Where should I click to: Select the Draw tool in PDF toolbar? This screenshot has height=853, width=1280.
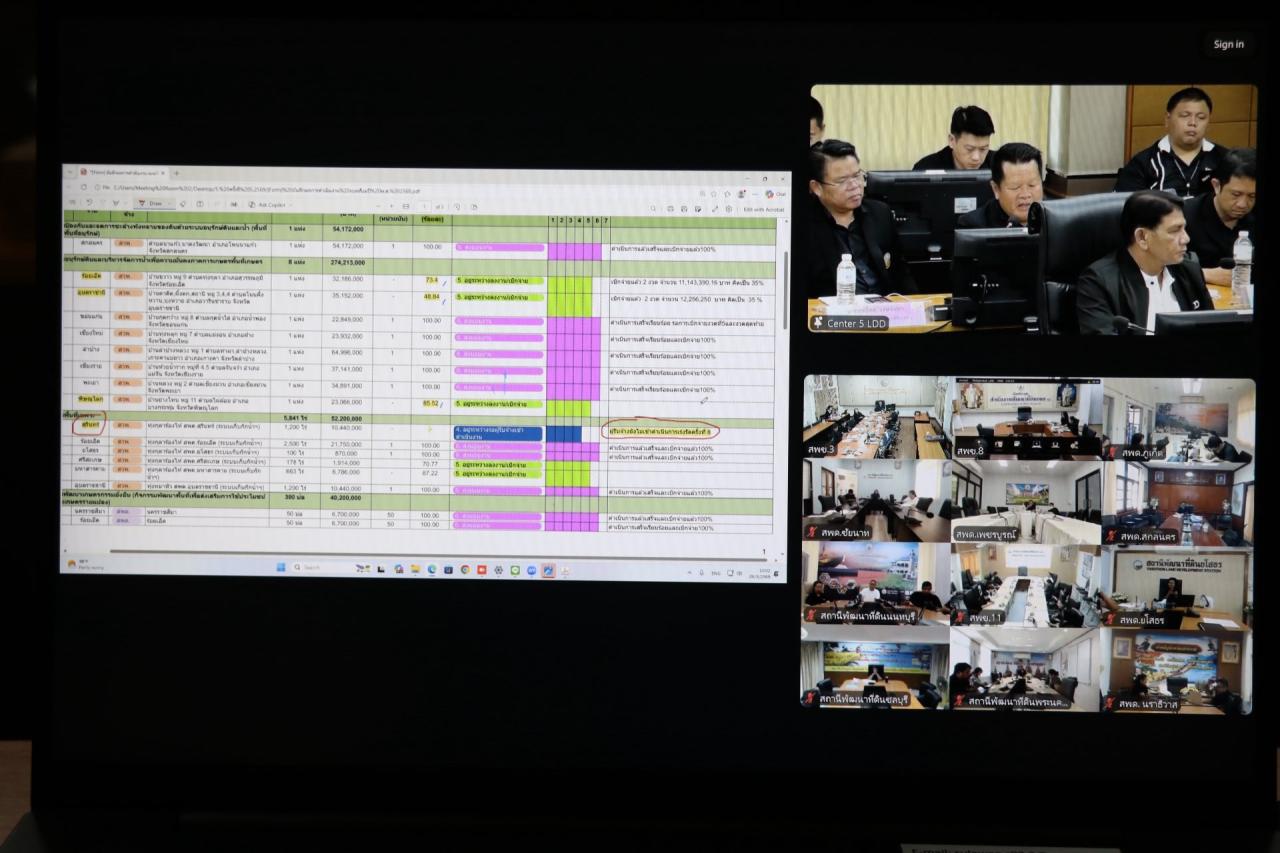click(150, 203)
